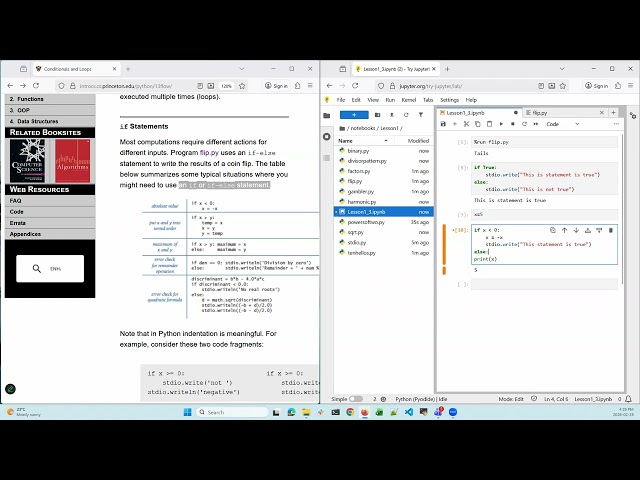Follow the flip.py link in the article
The image size is (640, 480).
click(x=209, y=153)
